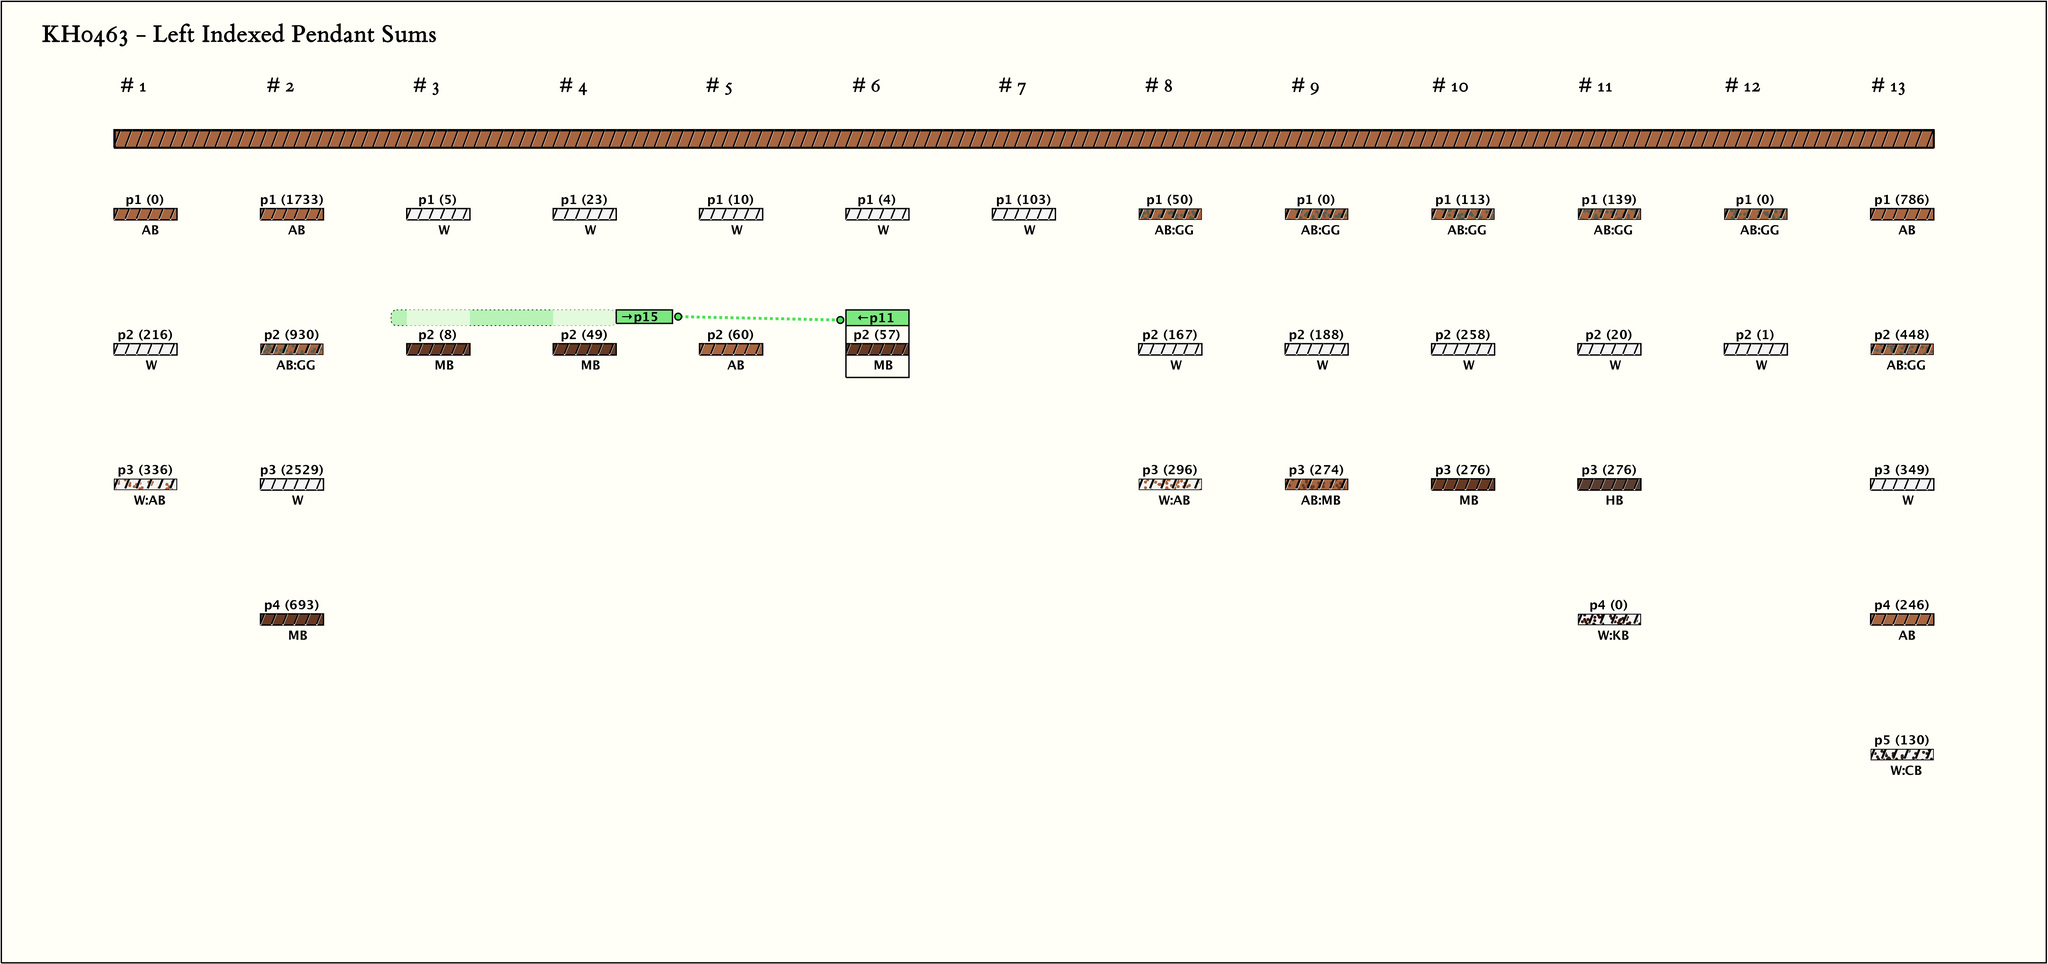This screenshot has width=2048, height=964.
Task: Click the p4 (693) dark brown pendant
Action: pos(292,620)
